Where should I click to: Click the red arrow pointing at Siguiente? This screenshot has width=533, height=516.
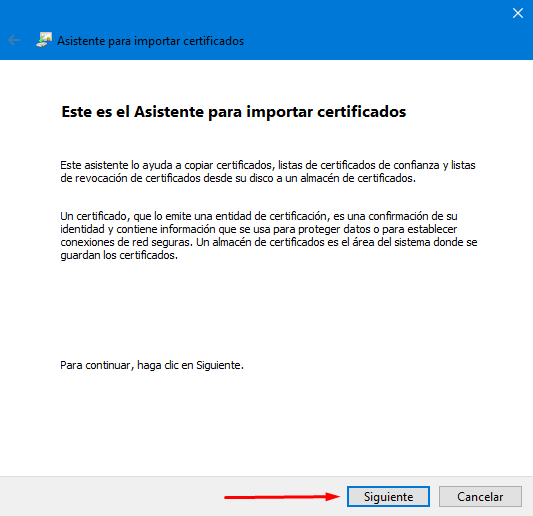tap(282, 497)
